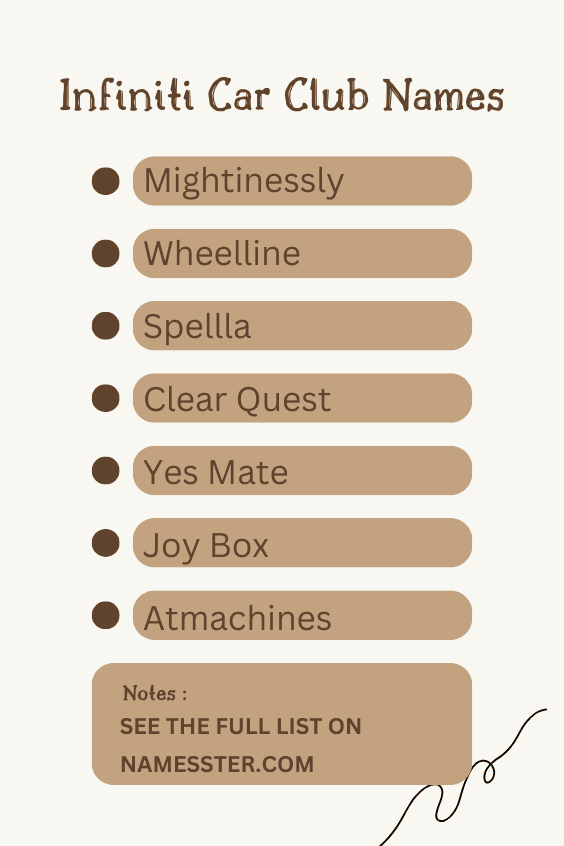This screenshot has width=564, height=846.
Task: Click the bullet dot beside Joy Box
Action: coord(106,542)
